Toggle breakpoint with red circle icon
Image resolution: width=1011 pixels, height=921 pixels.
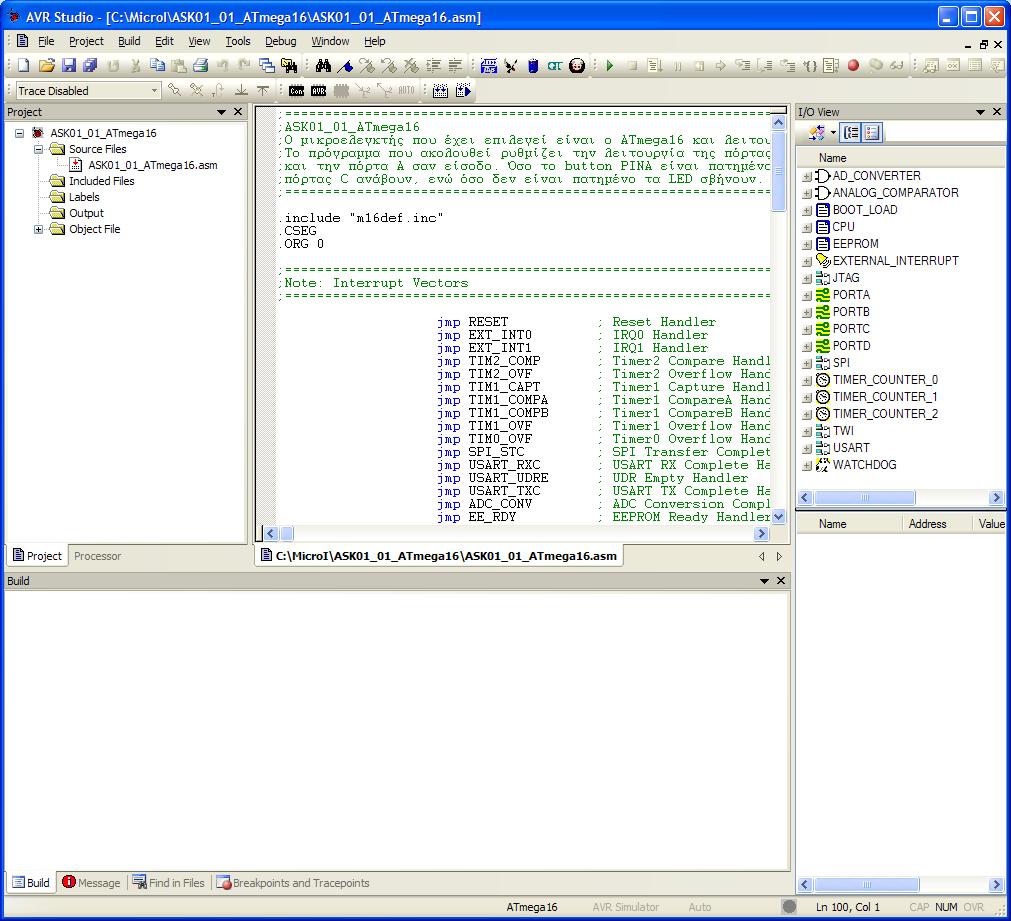(x=853, y=66)
